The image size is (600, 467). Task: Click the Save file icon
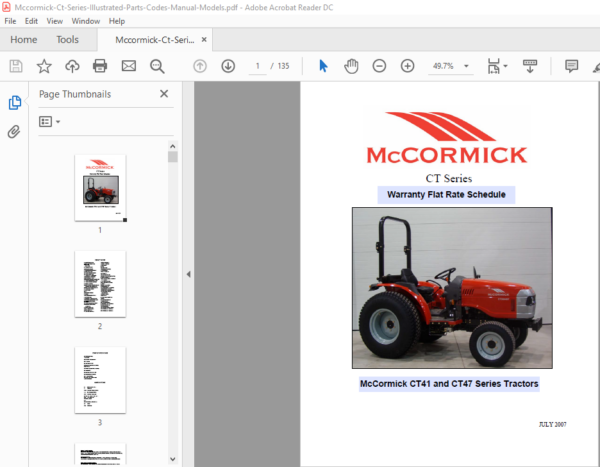[x=16, y=66]
